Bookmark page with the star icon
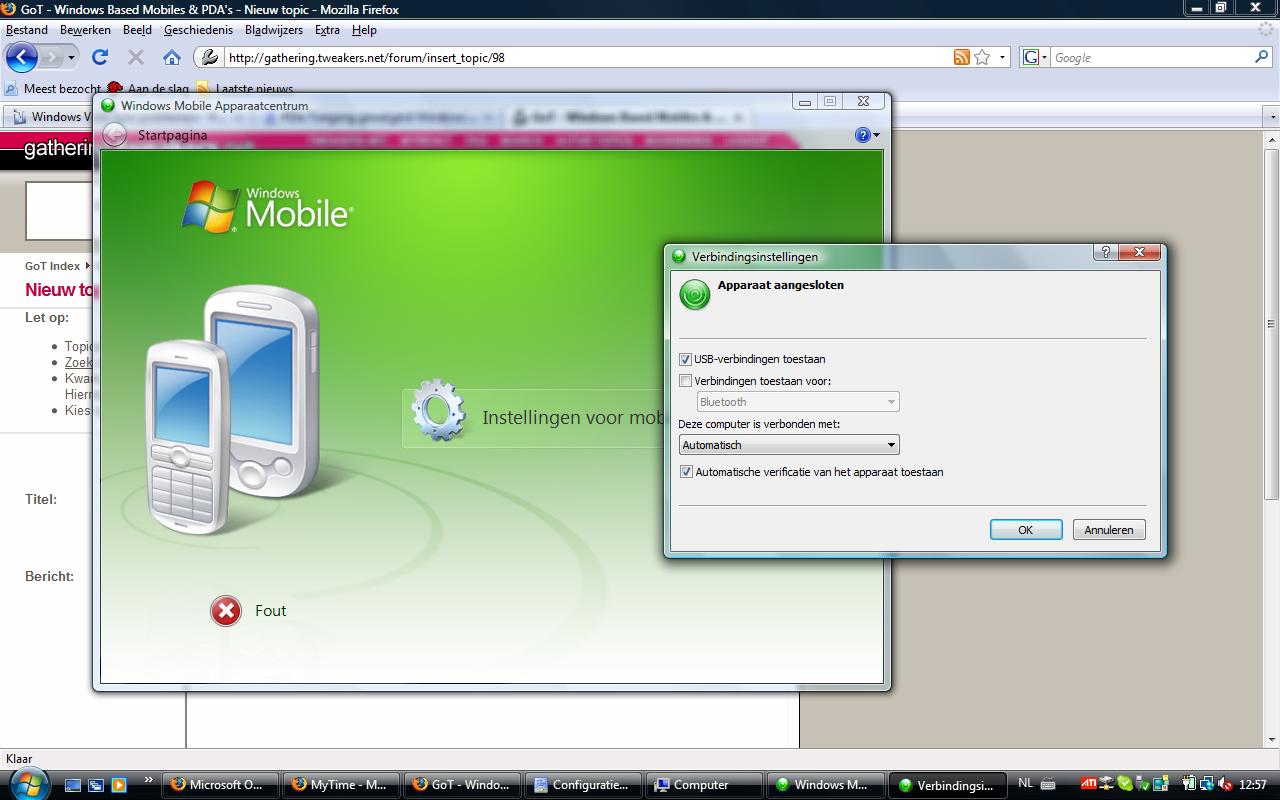Image resolution: width=1280 pixels, height=800 pixels. 982,57
